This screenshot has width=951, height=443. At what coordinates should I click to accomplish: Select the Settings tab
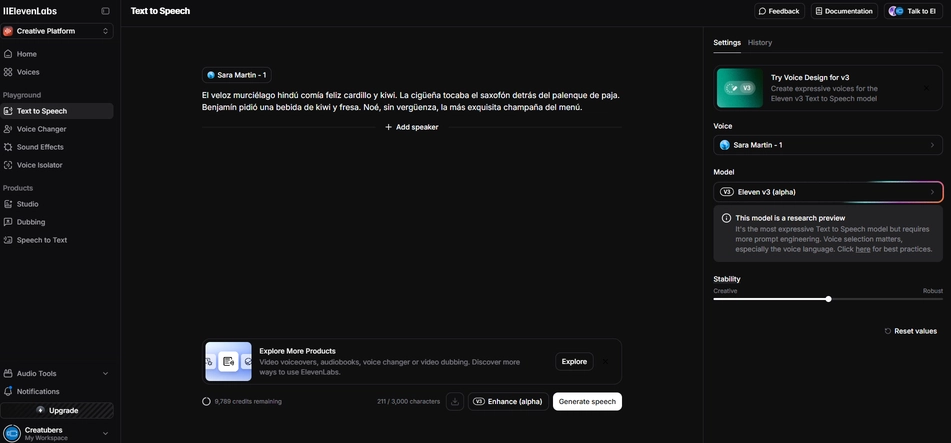(727, 43)
